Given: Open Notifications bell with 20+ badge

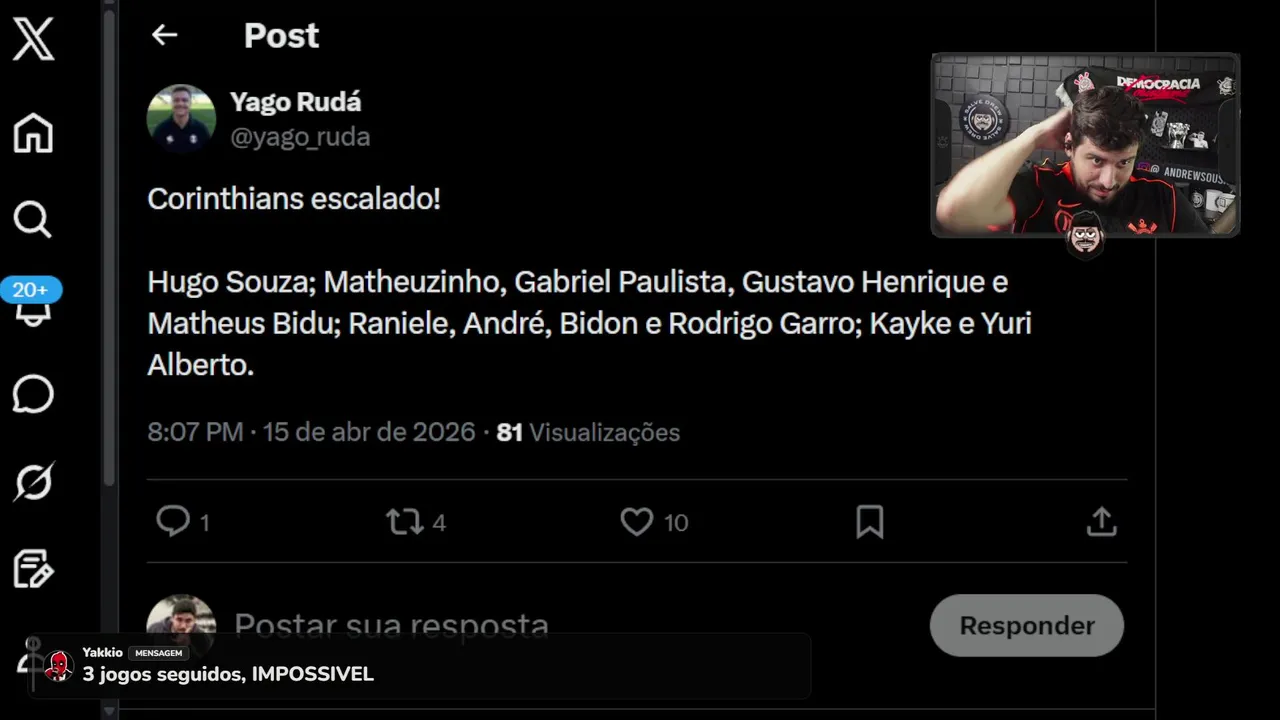Looking at the screenshot, I should (32, 302).
